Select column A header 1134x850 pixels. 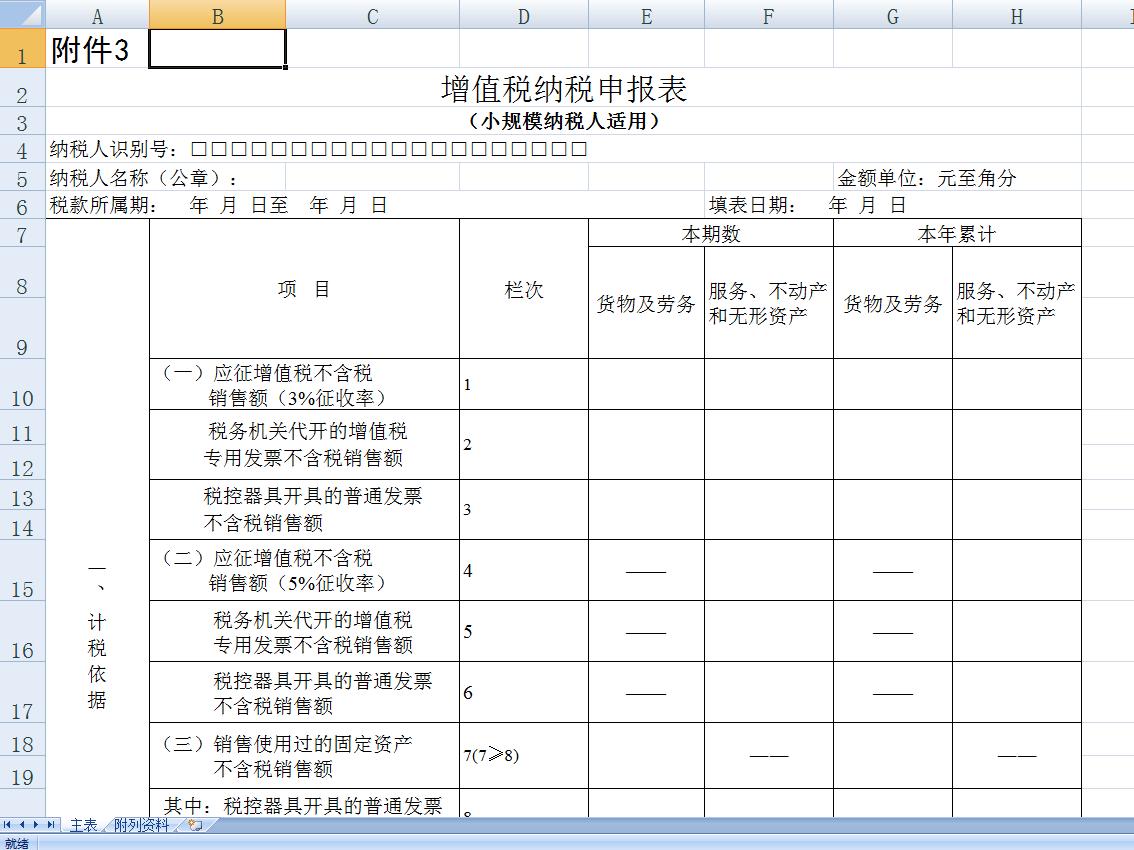98,15
